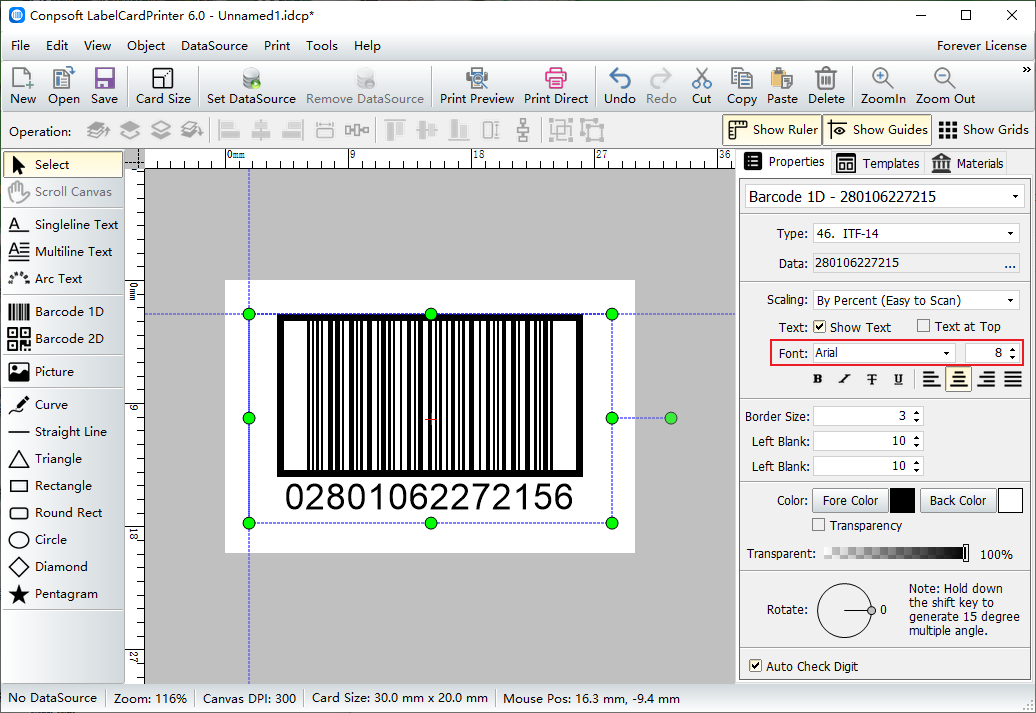This screenshot has height=713, width=1036.
Task: Choose the Barcode 2D tool
Action: 63,338
